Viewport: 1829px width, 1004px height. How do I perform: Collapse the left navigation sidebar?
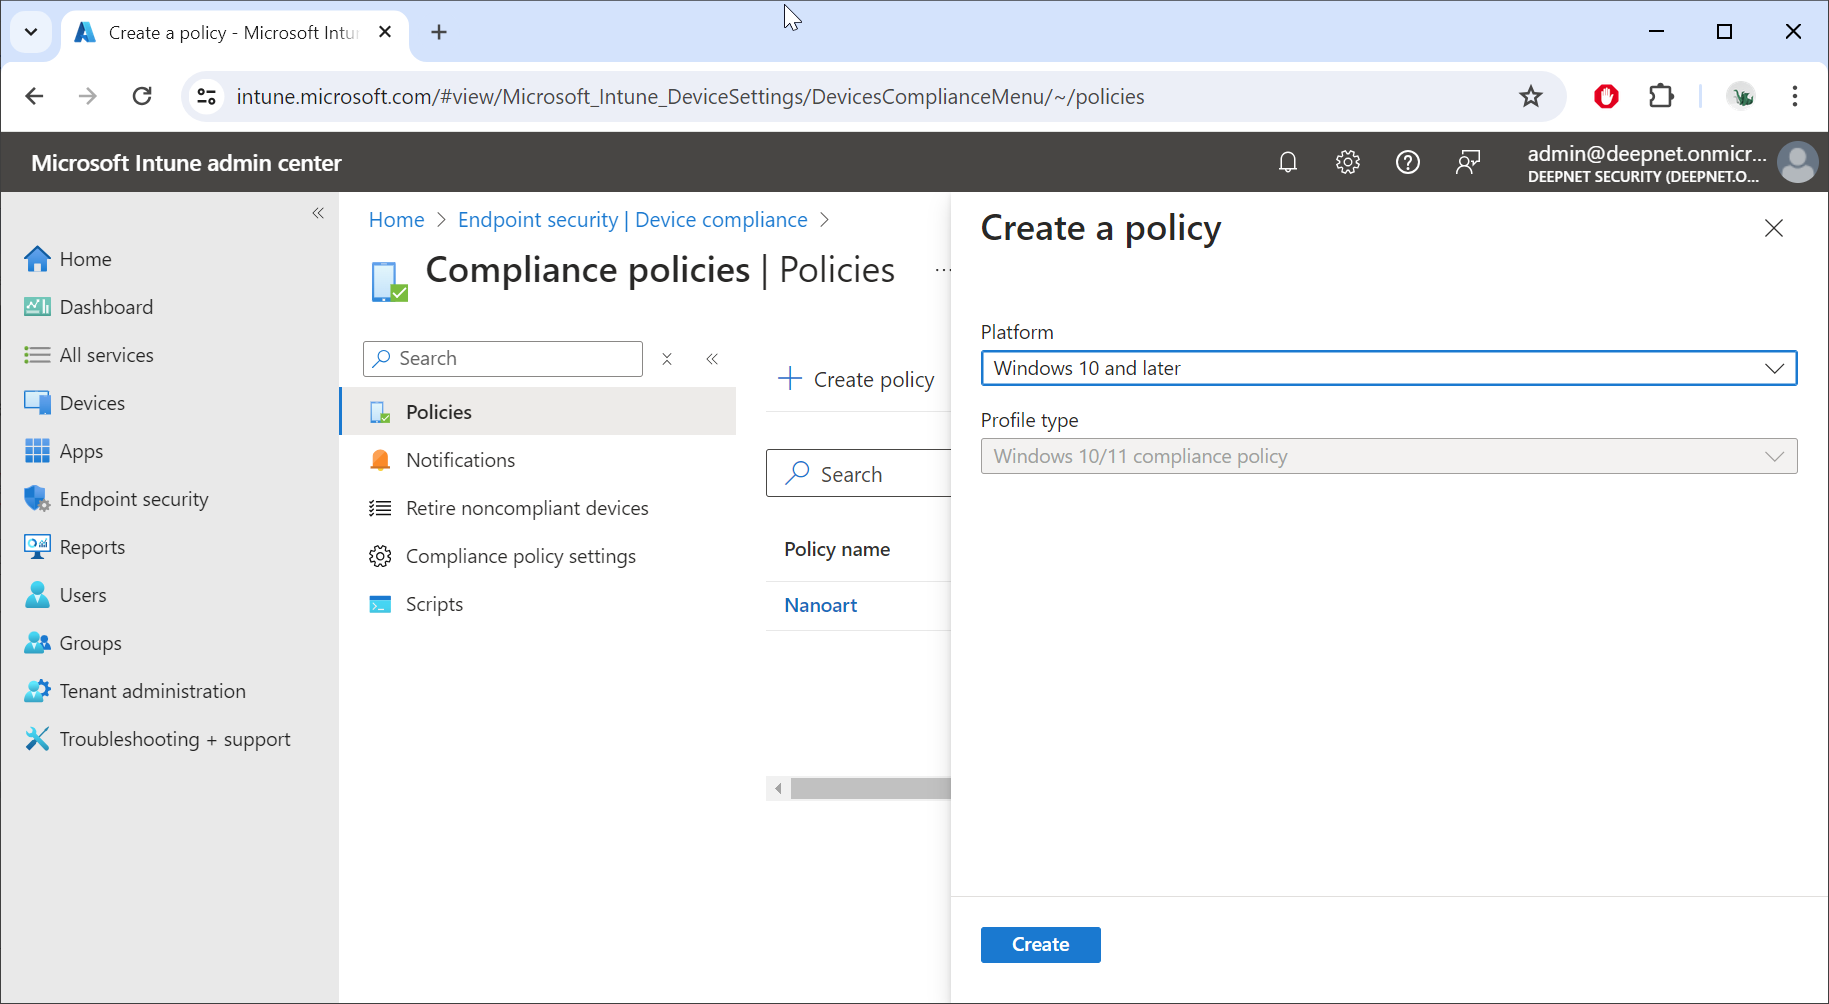pyautogui.click(x=318, y=213)
